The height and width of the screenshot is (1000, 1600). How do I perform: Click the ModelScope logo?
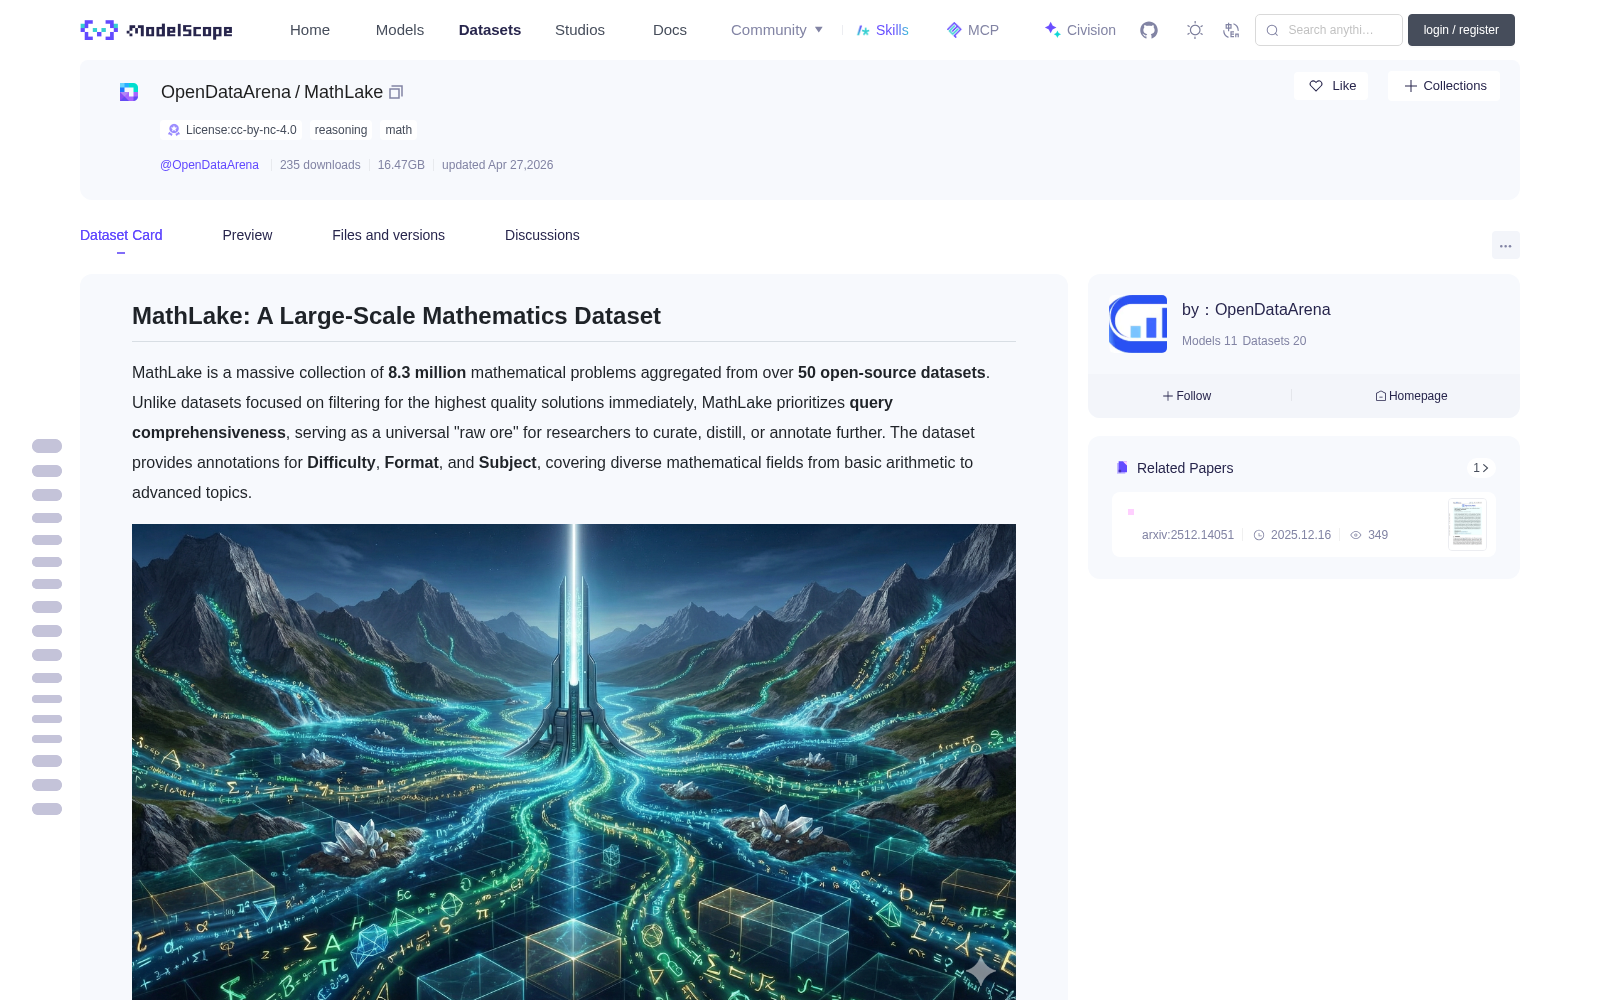click(157, 30)
